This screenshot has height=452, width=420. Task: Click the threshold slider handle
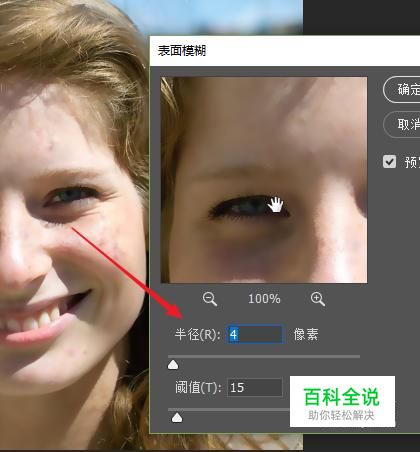[177, 417]
